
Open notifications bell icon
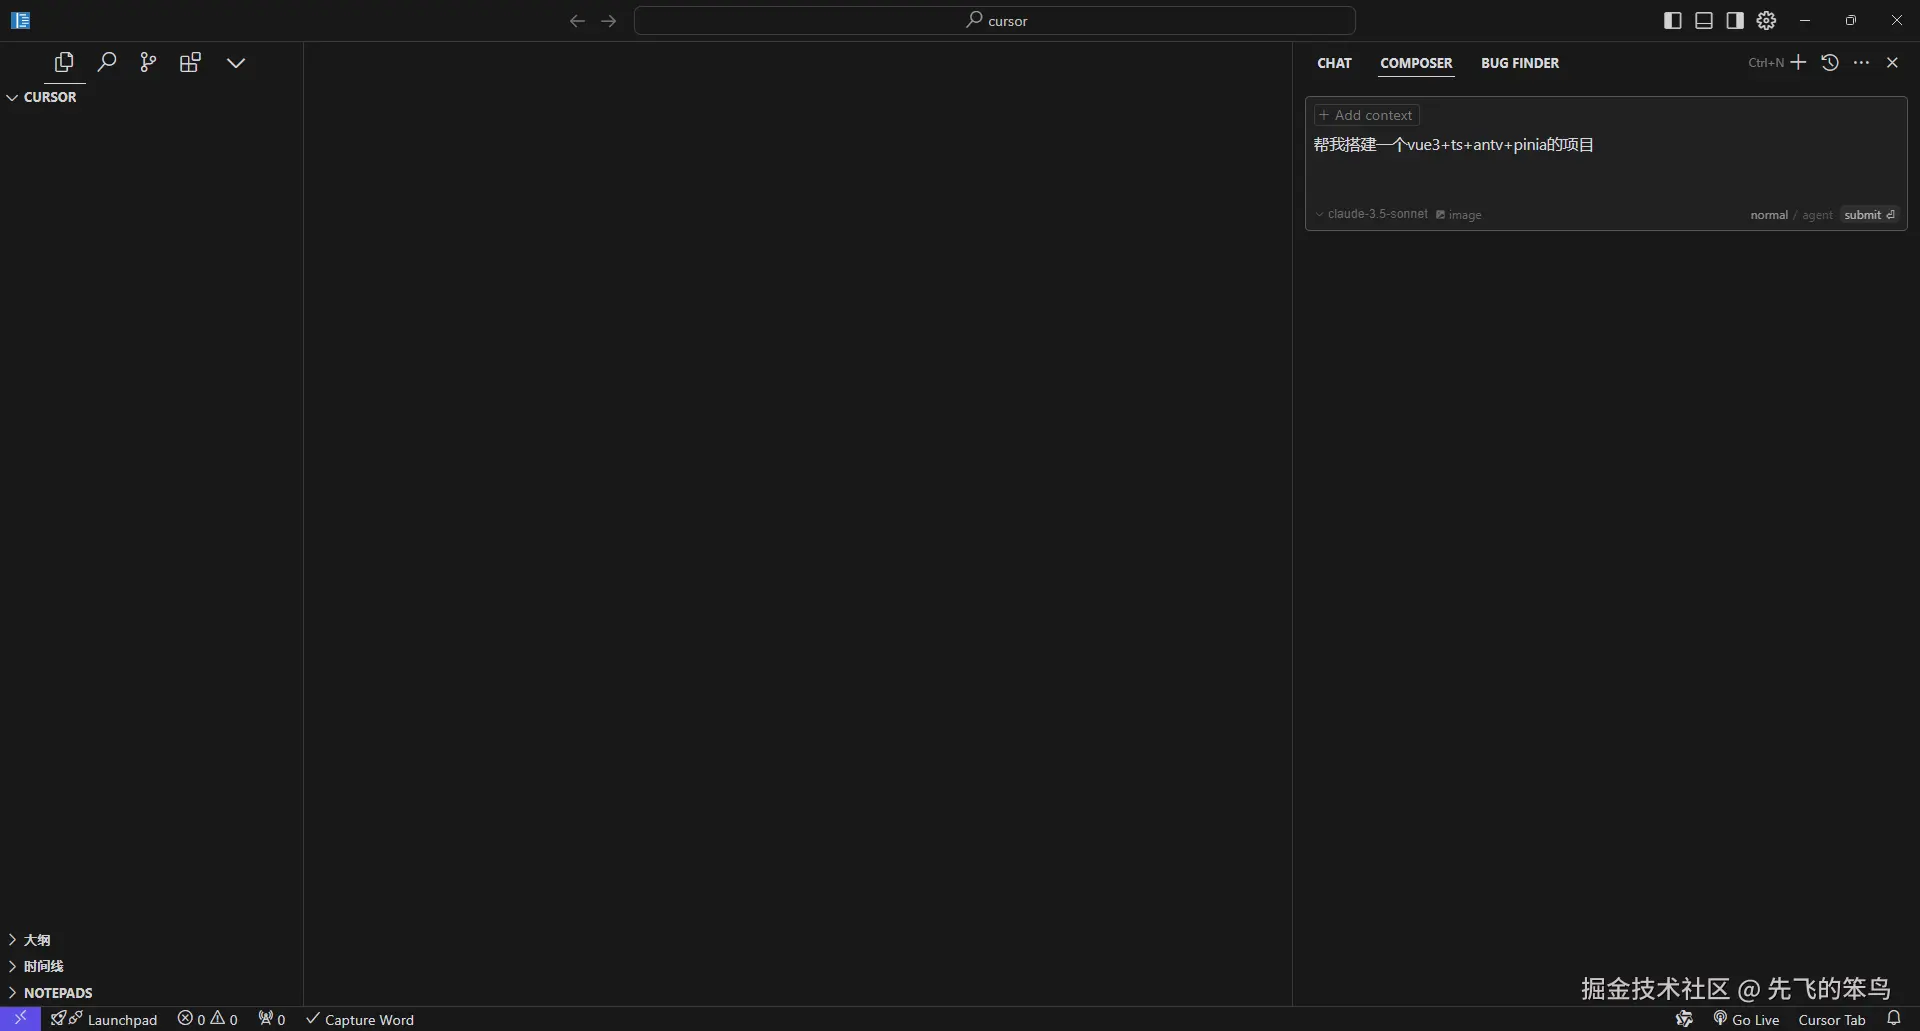pos(1893,1019)
